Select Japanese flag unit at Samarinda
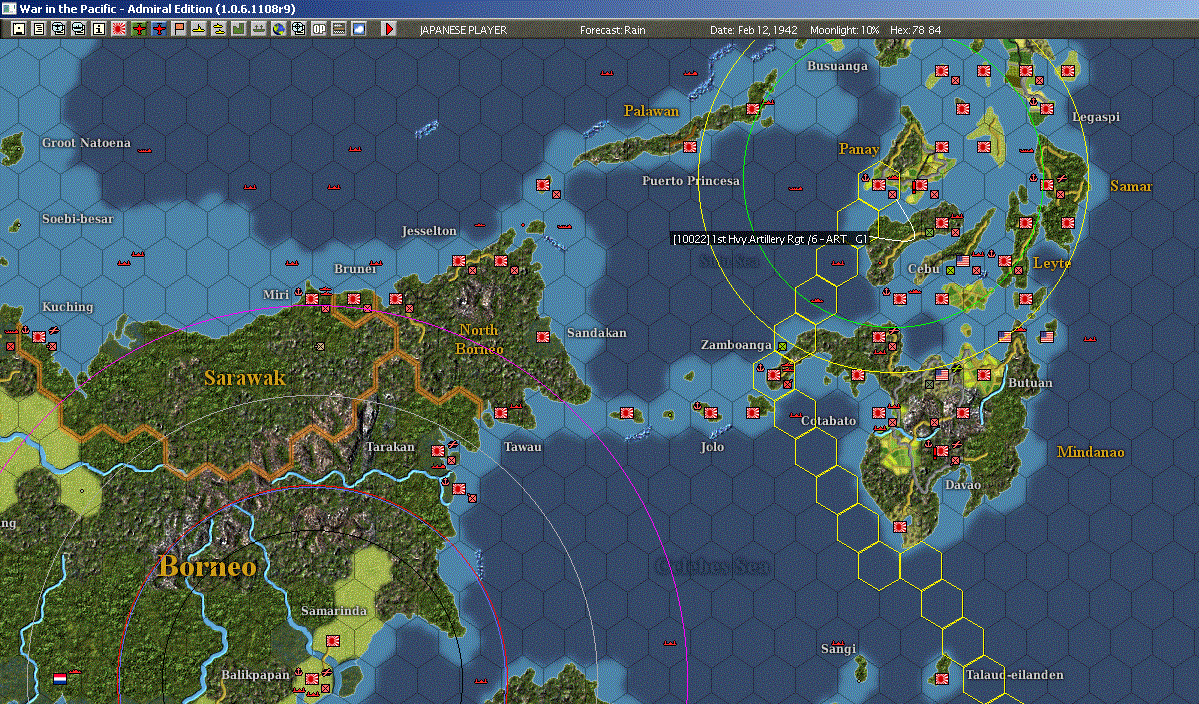The width and height of the screenshot is (1199, 704). (333, 641)
